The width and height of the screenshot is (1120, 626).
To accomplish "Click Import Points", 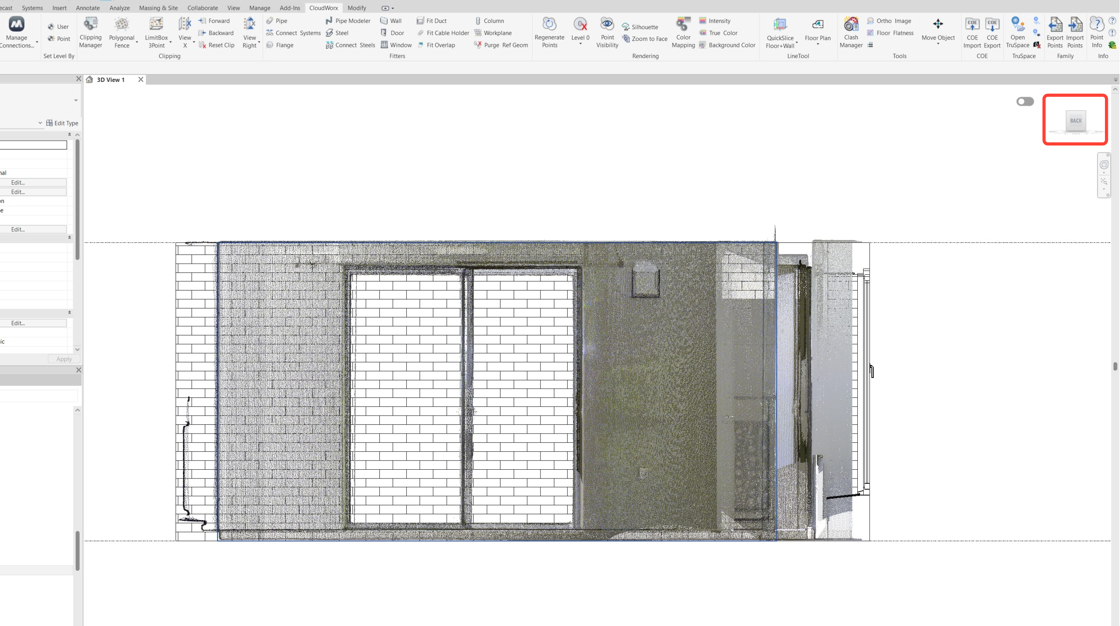I will tap(1075, 33).
